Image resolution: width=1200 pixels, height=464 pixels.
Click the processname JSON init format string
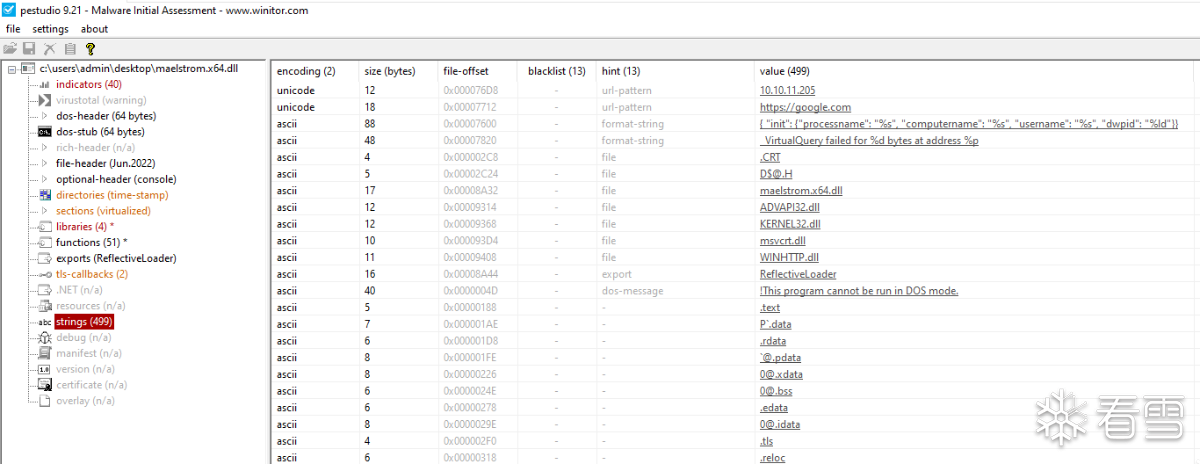tap(969, 124)
